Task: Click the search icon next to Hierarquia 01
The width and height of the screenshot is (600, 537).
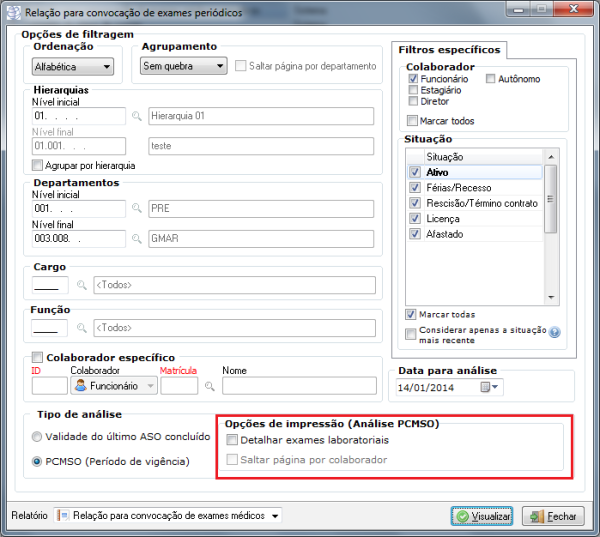Action: click(x=136, y=116)
